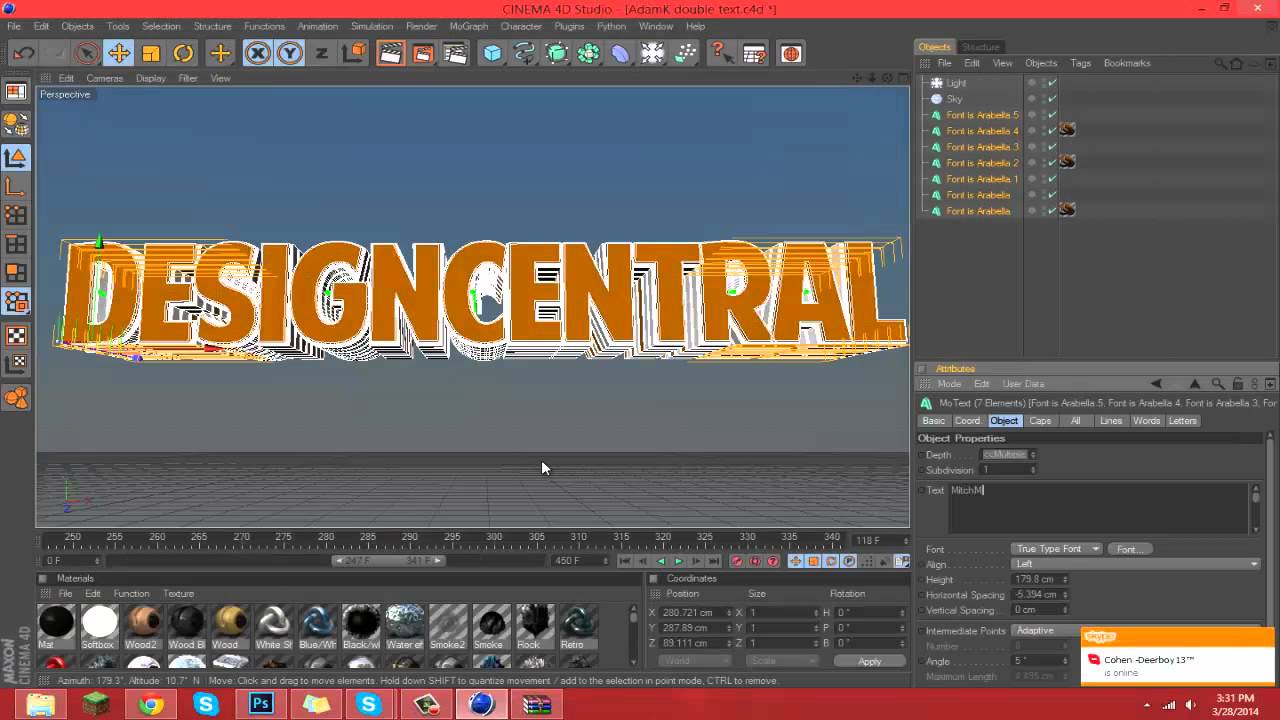The height and width of the screenshot is (720, 1280).
Task: Click the Font... button
Action: 1128,549
